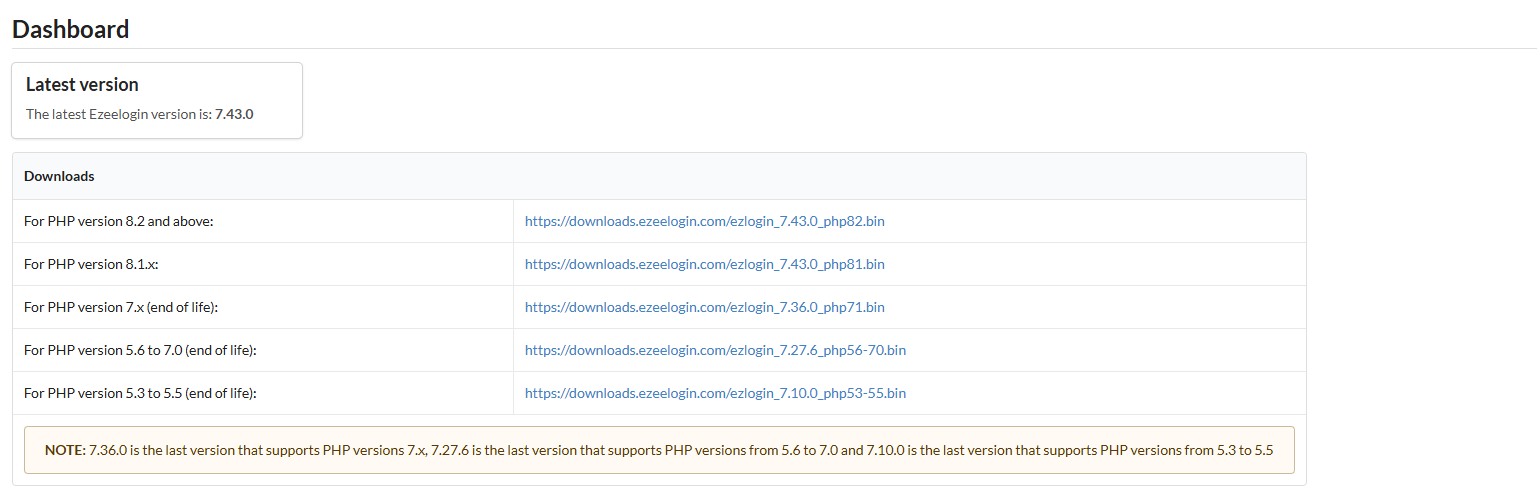Screen dimensions: 1537x495
Task: Click the 'For PHP version 7.x (end of life)' label
Action: (121, 307)
